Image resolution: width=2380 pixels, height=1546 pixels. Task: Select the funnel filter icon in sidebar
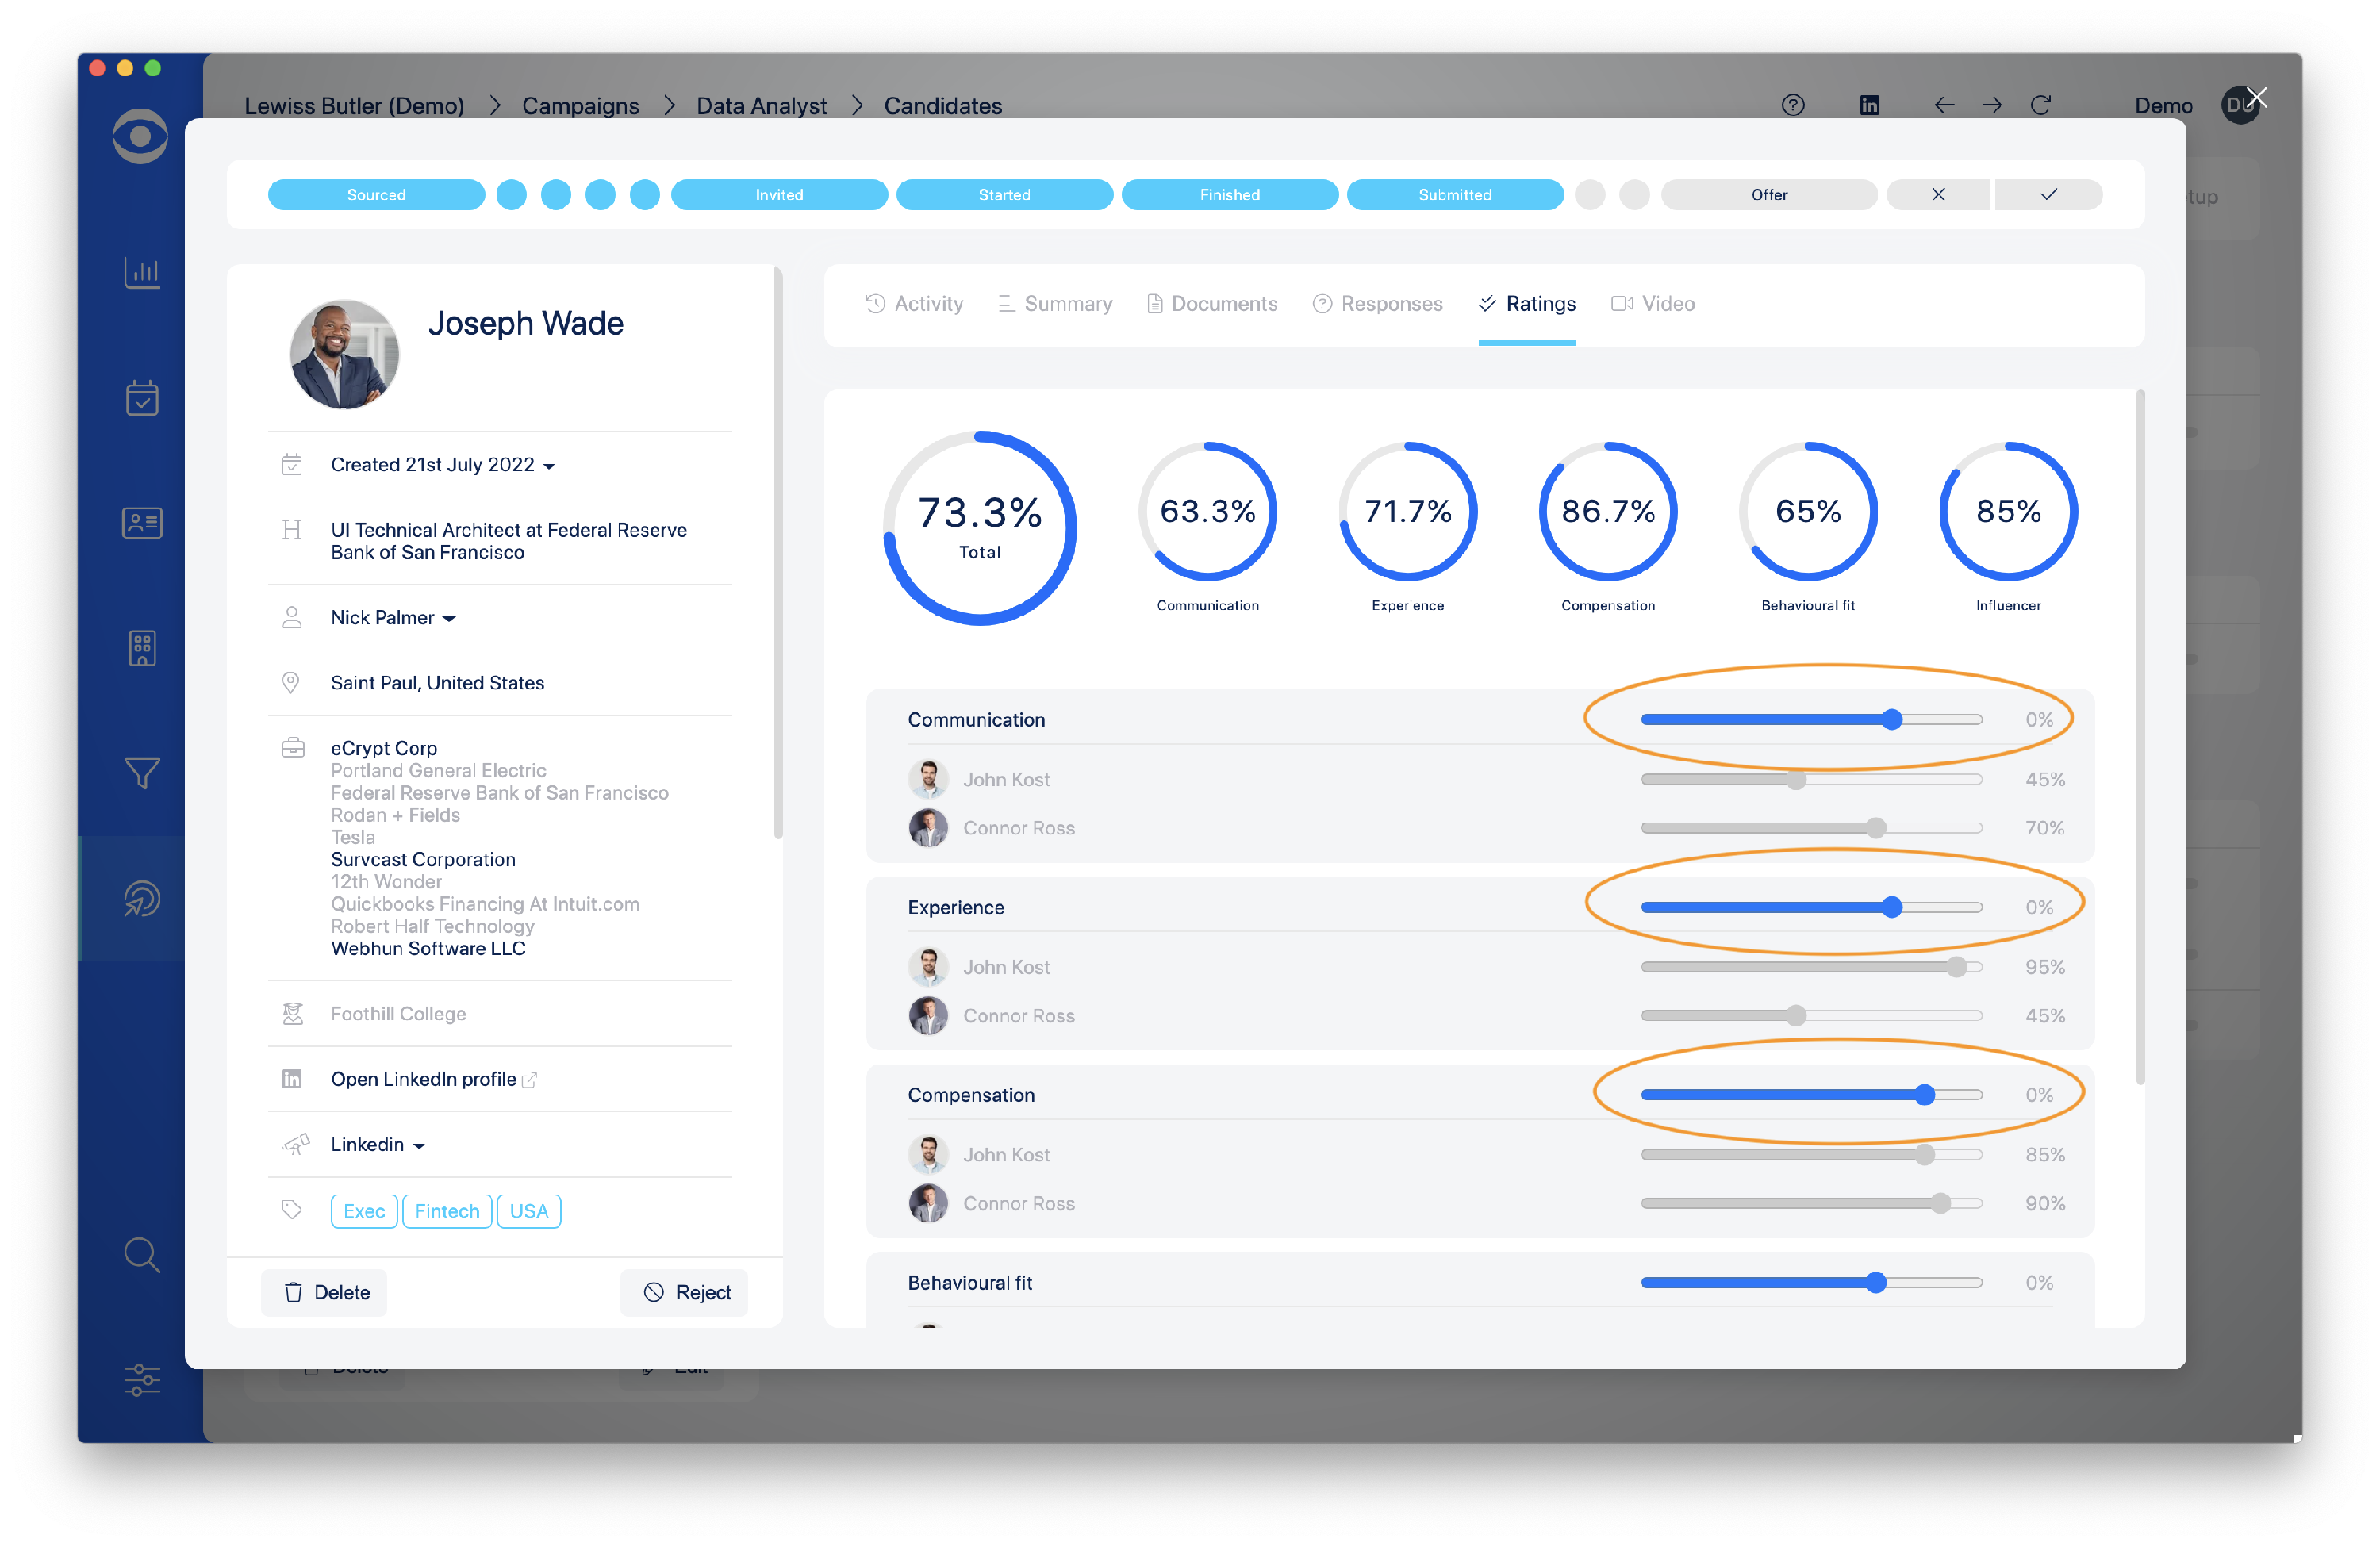pos(141,773)
